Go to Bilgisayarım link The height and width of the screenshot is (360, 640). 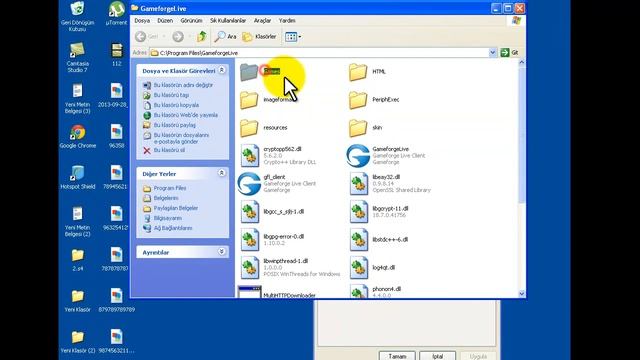[x=167, y=218]
